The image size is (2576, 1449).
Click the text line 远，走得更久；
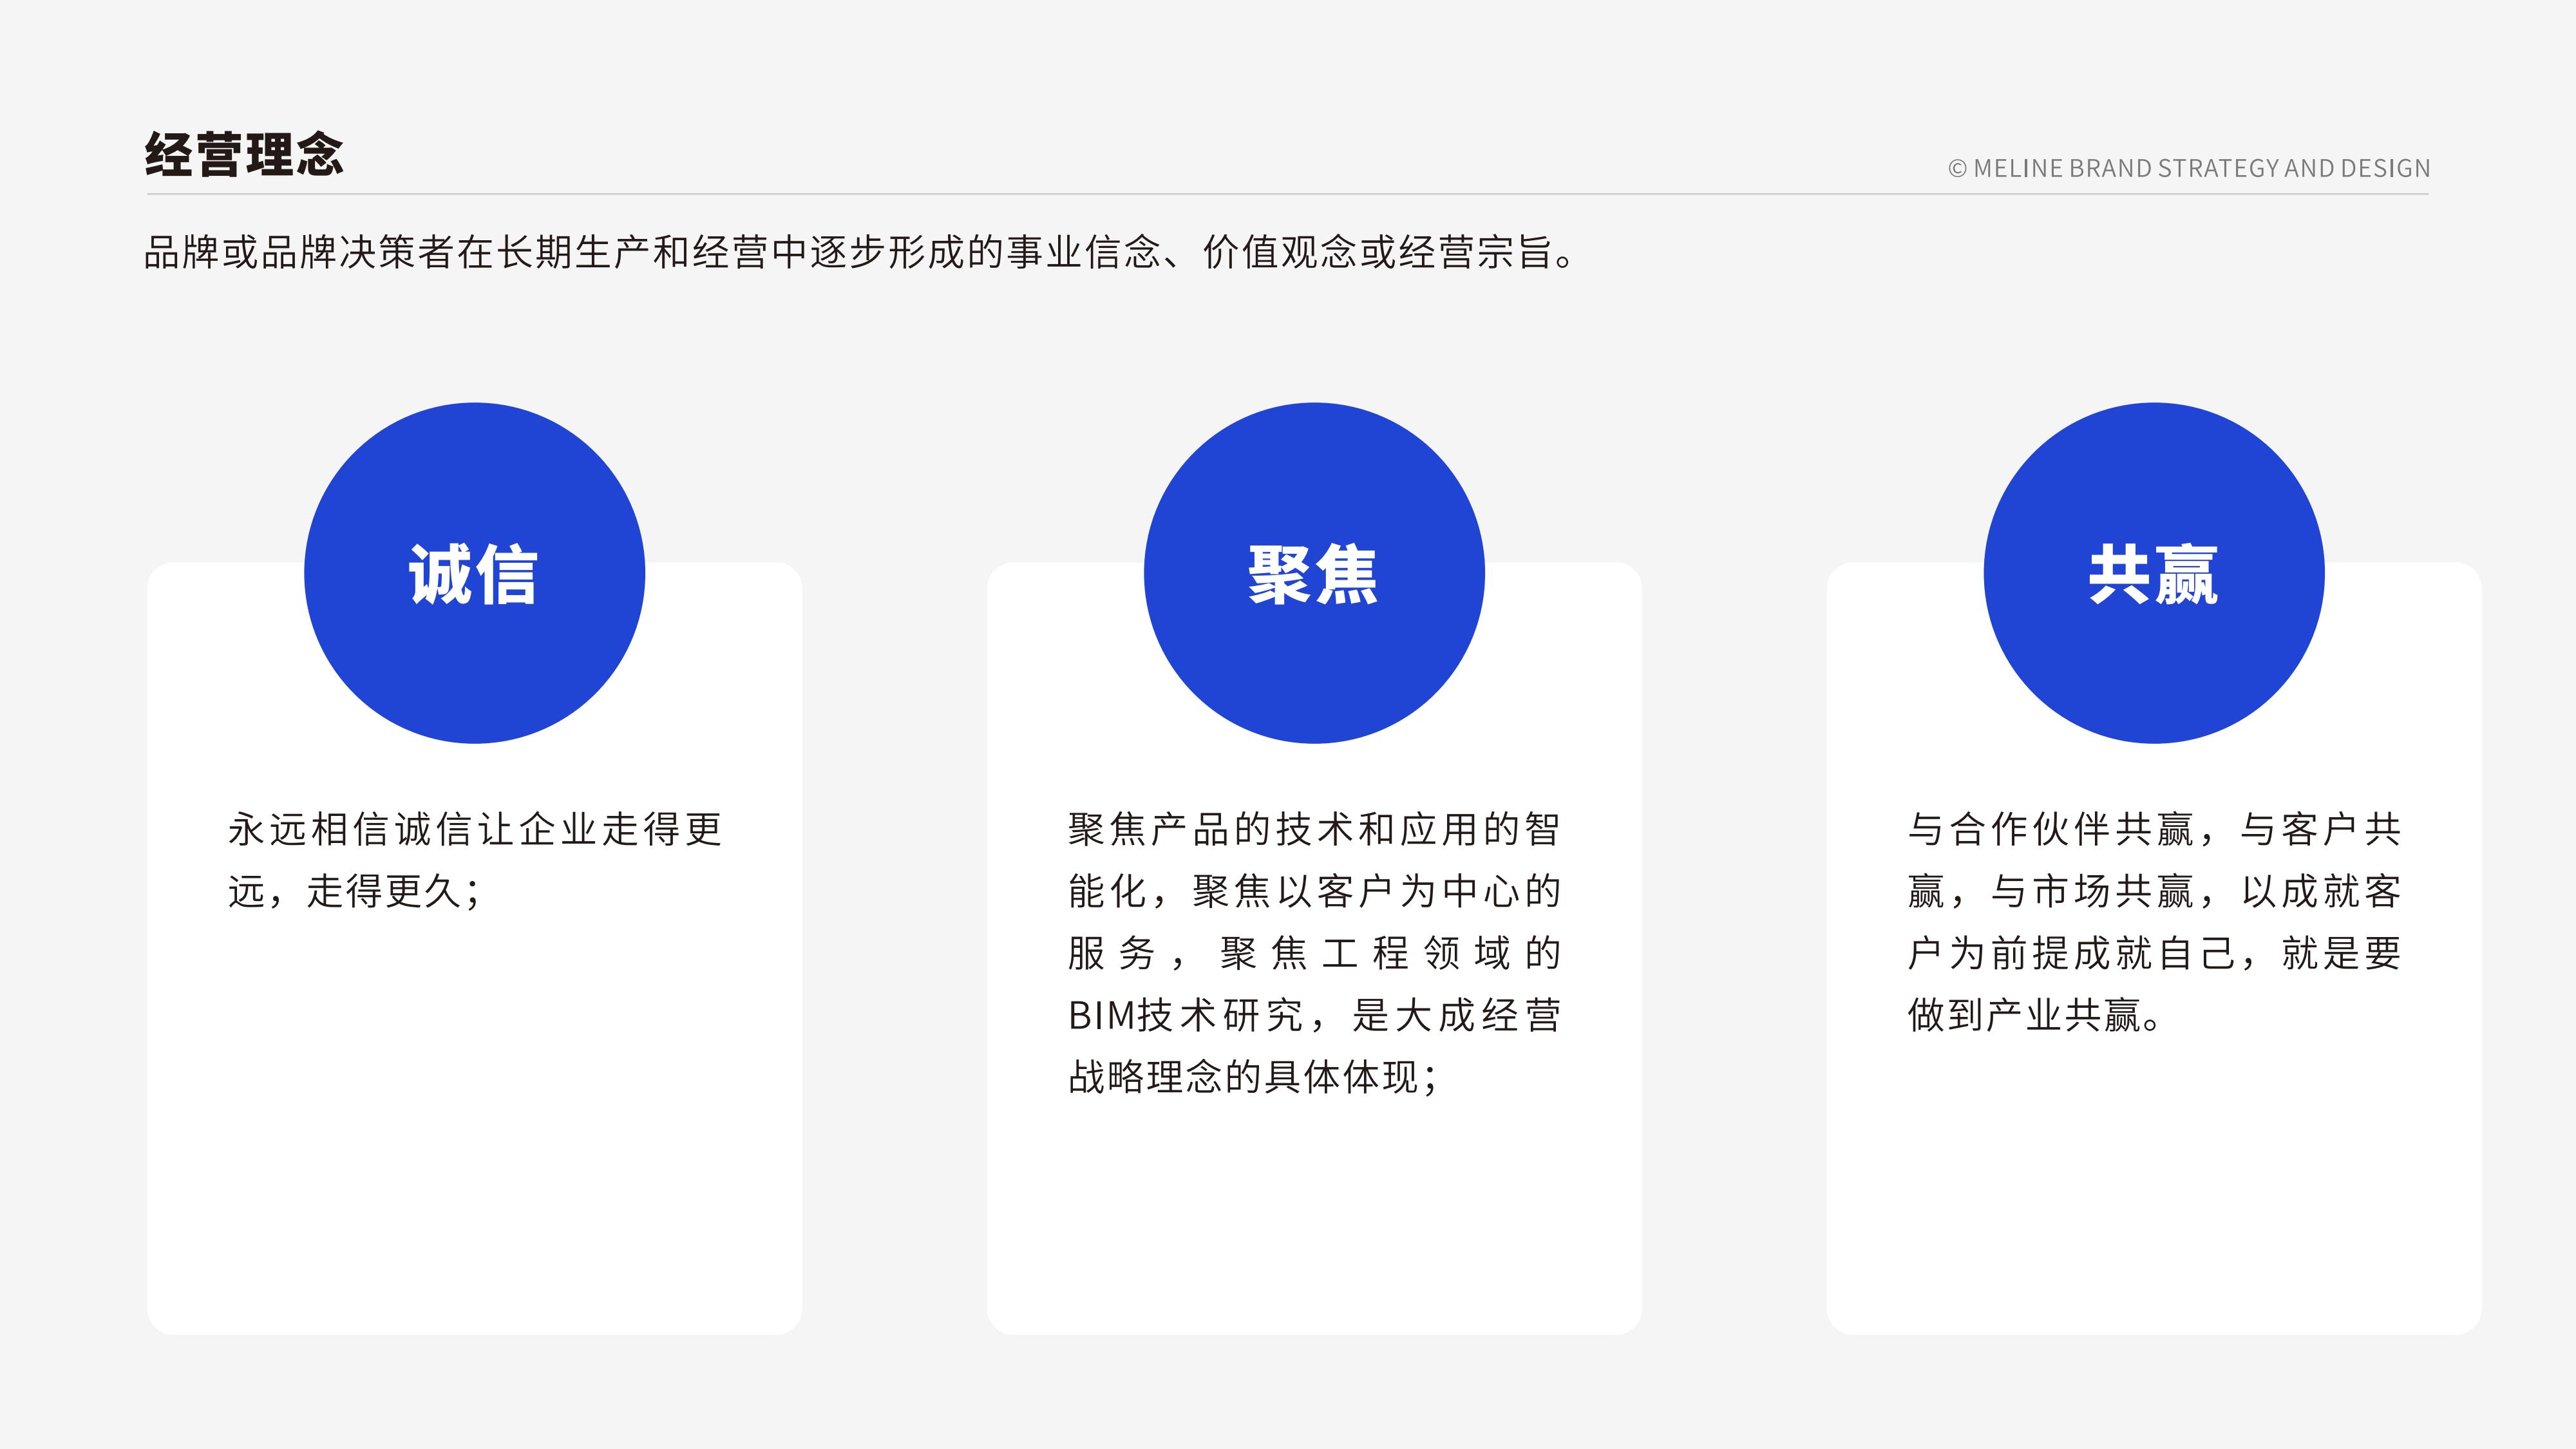point(355,891)
